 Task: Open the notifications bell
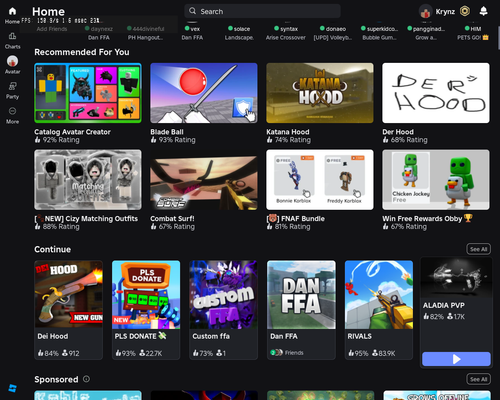point(483,11)
